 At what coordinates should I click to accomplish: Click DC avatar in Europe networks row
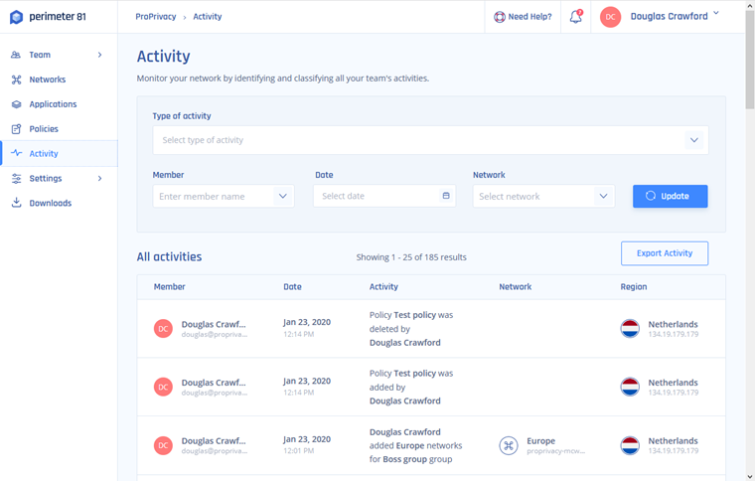[x=163, y=445]
